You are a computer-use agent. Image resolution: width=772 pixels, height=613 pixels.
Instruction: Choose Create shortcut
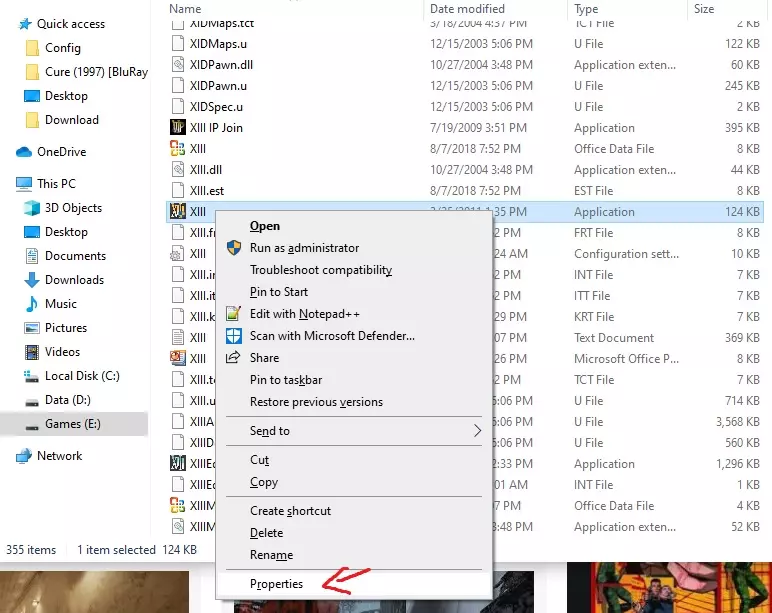point(290,511)
